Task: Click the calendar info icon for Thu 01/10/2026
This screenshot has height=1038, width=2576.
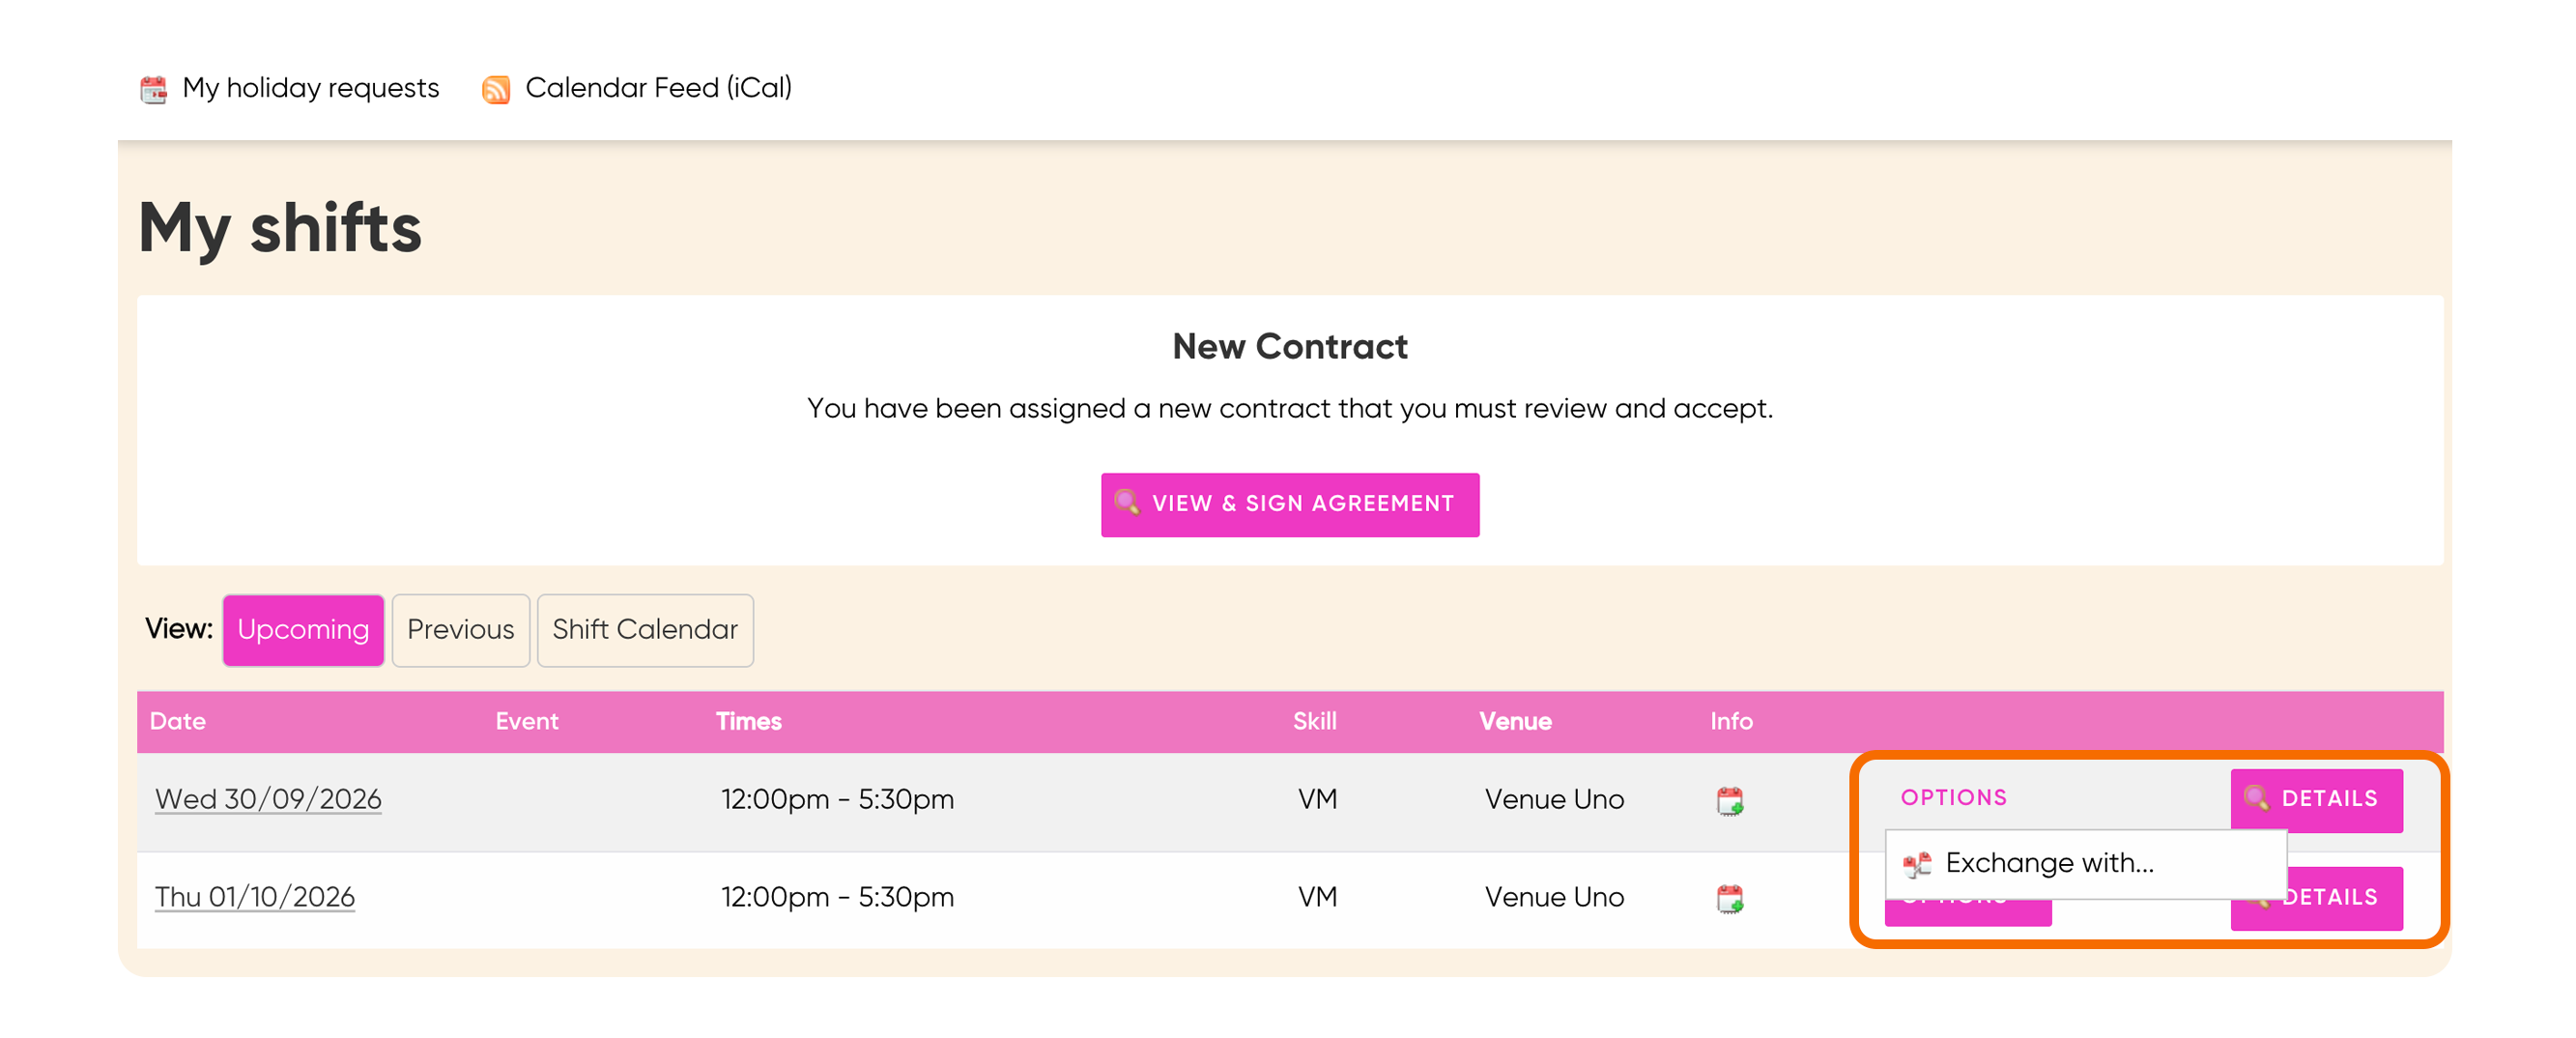Action: pos(1730,899)
